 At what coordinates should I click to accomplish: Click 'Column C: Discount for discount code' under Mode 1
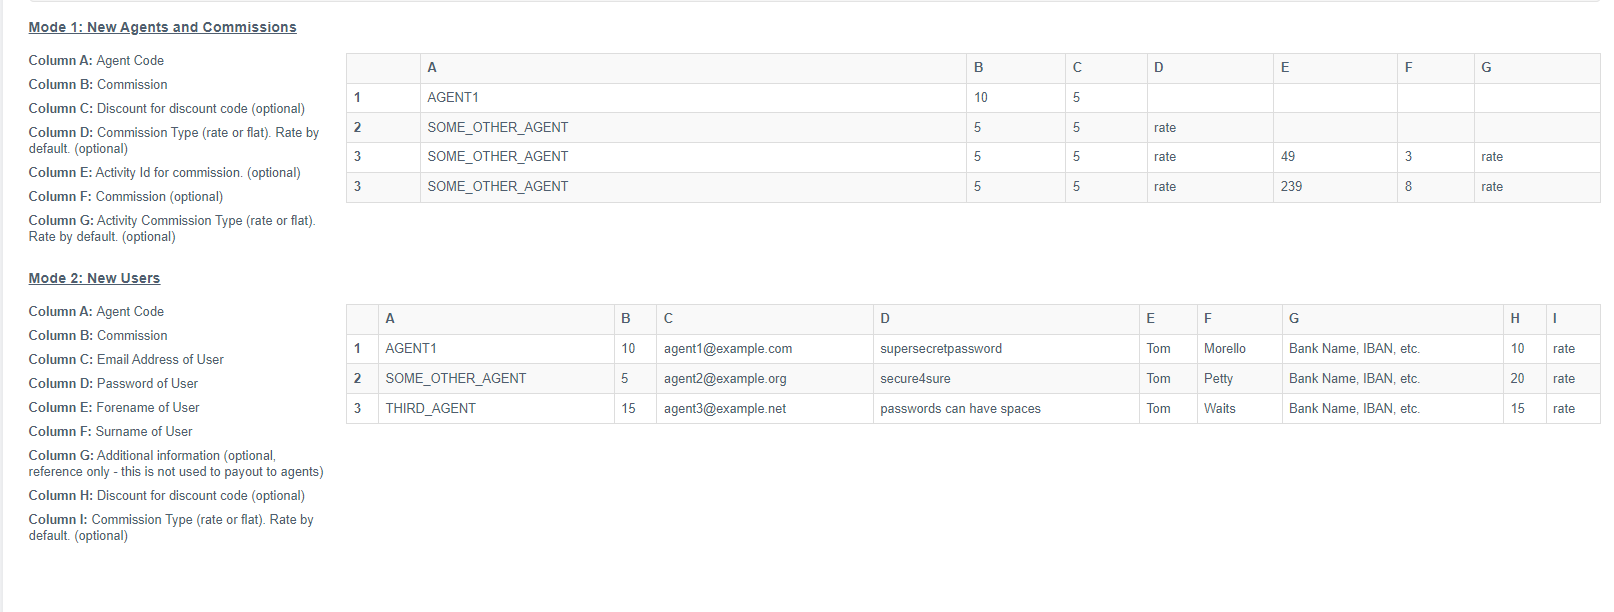point(167,108)
